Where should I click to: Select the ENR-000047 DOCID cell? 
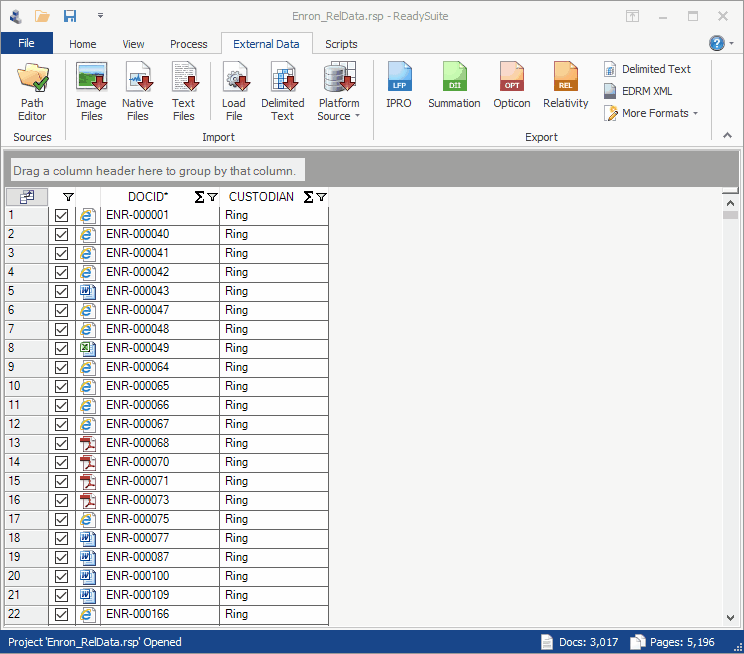click(159, 310)
